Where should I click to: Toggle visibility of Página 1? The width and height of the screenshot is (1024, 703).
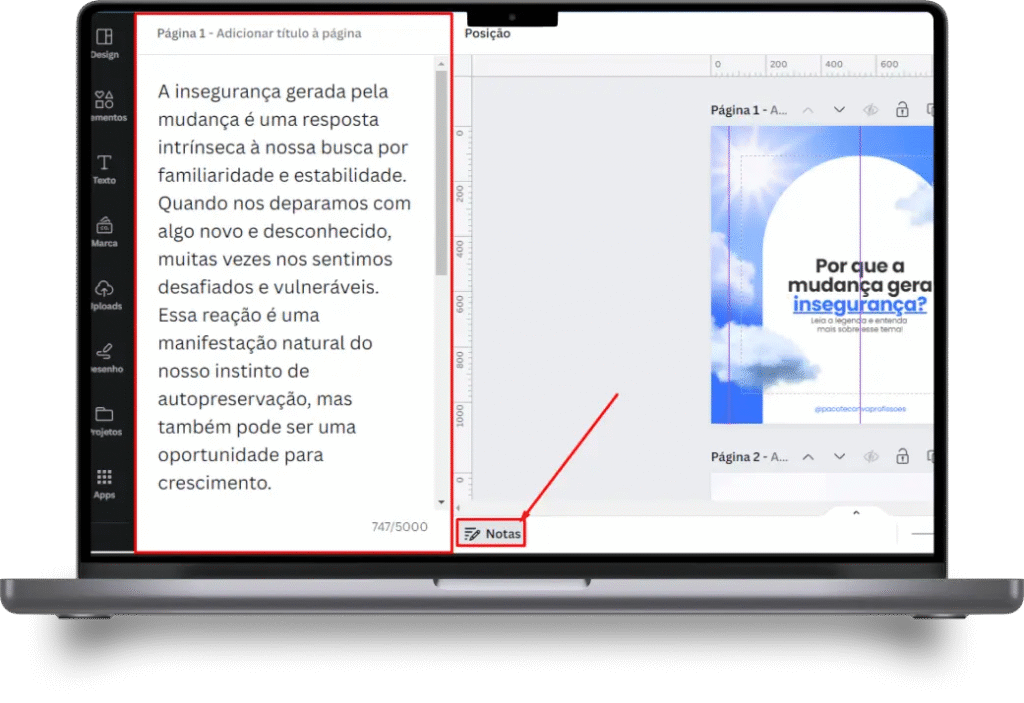(870, 110)
